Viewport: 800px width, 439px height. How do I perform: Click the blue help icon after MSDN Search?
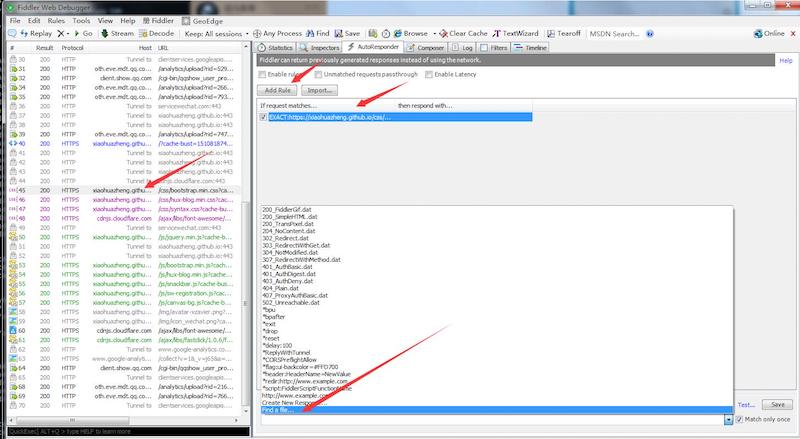pos(649,34)
